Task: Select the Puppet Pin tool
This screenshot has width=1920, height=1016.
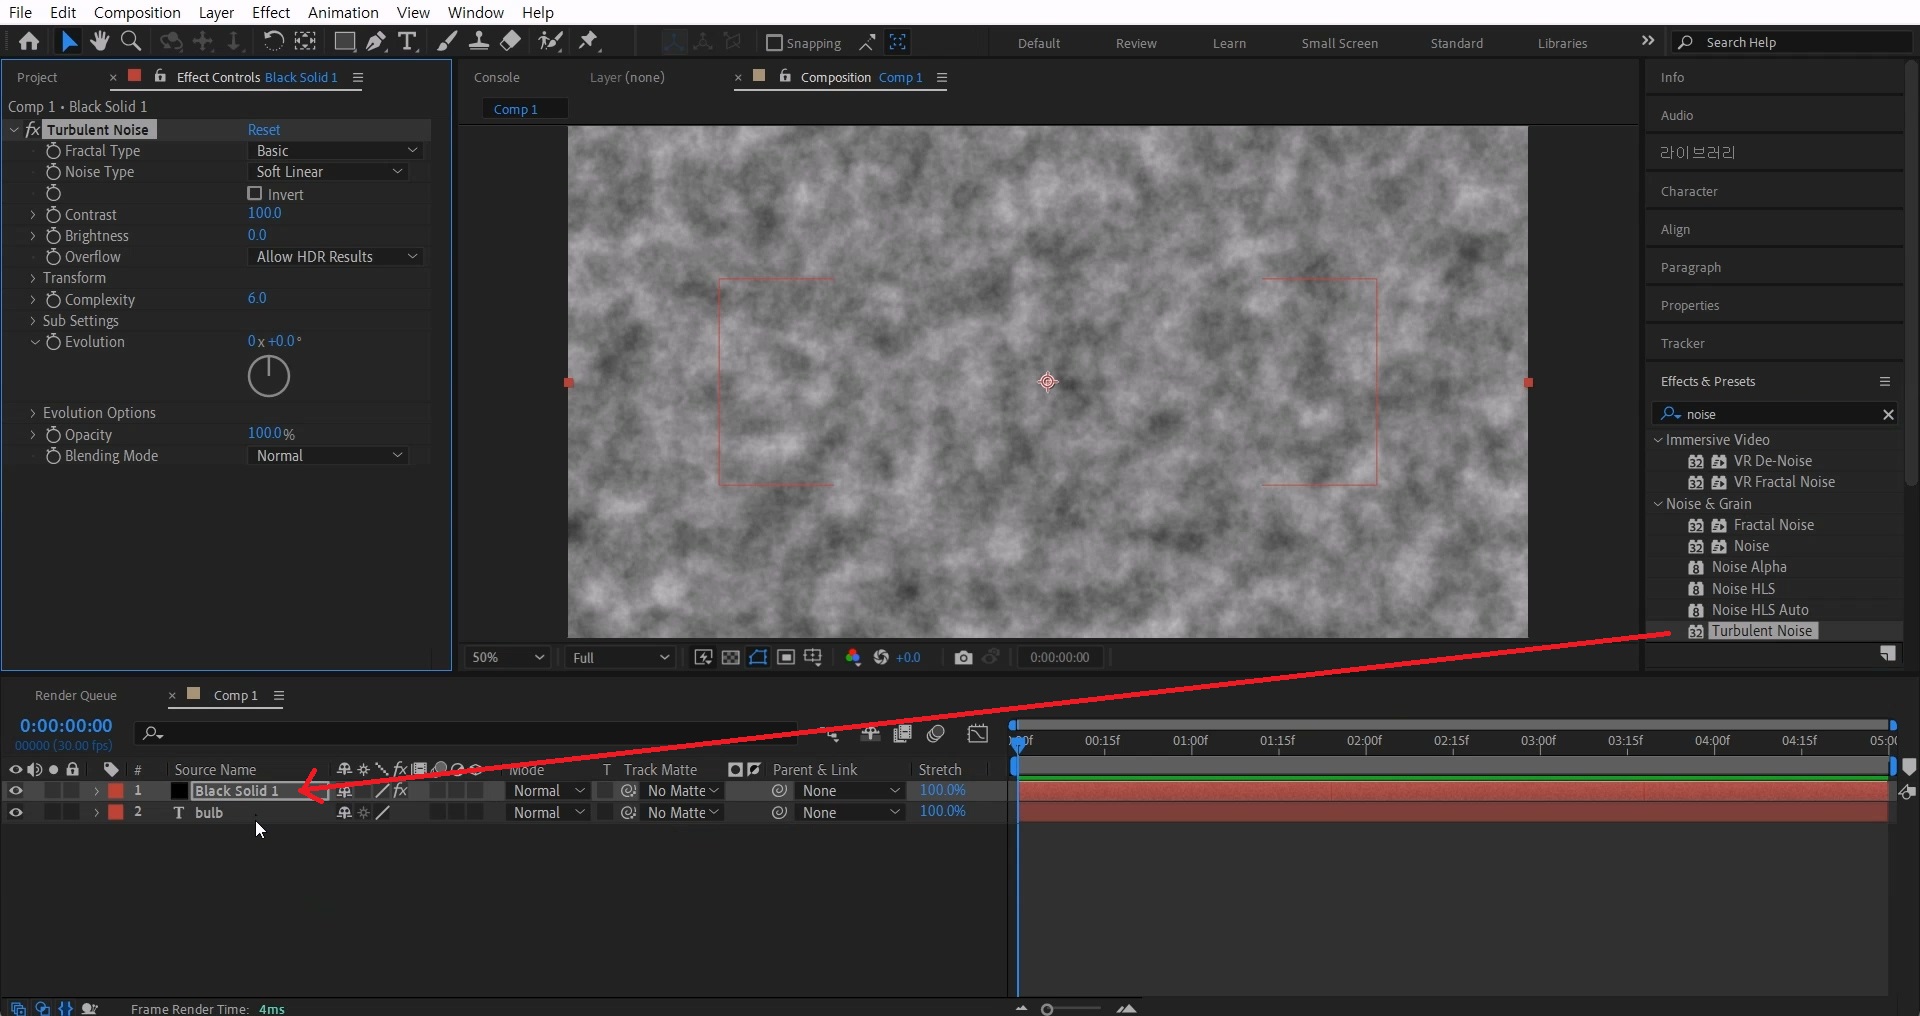Action: click(588, 41)
